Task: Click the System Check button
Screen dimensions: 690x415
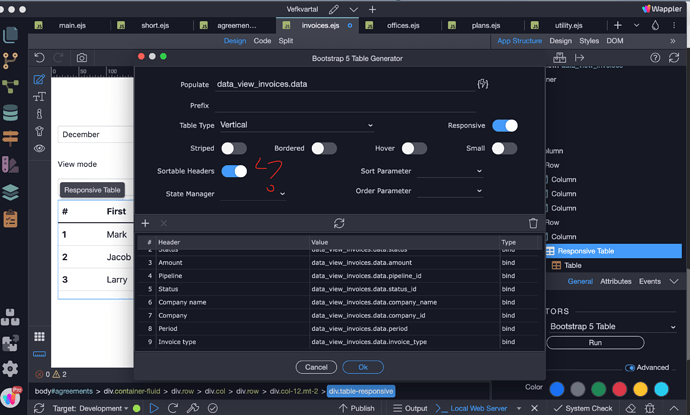Action: [583, 408]
